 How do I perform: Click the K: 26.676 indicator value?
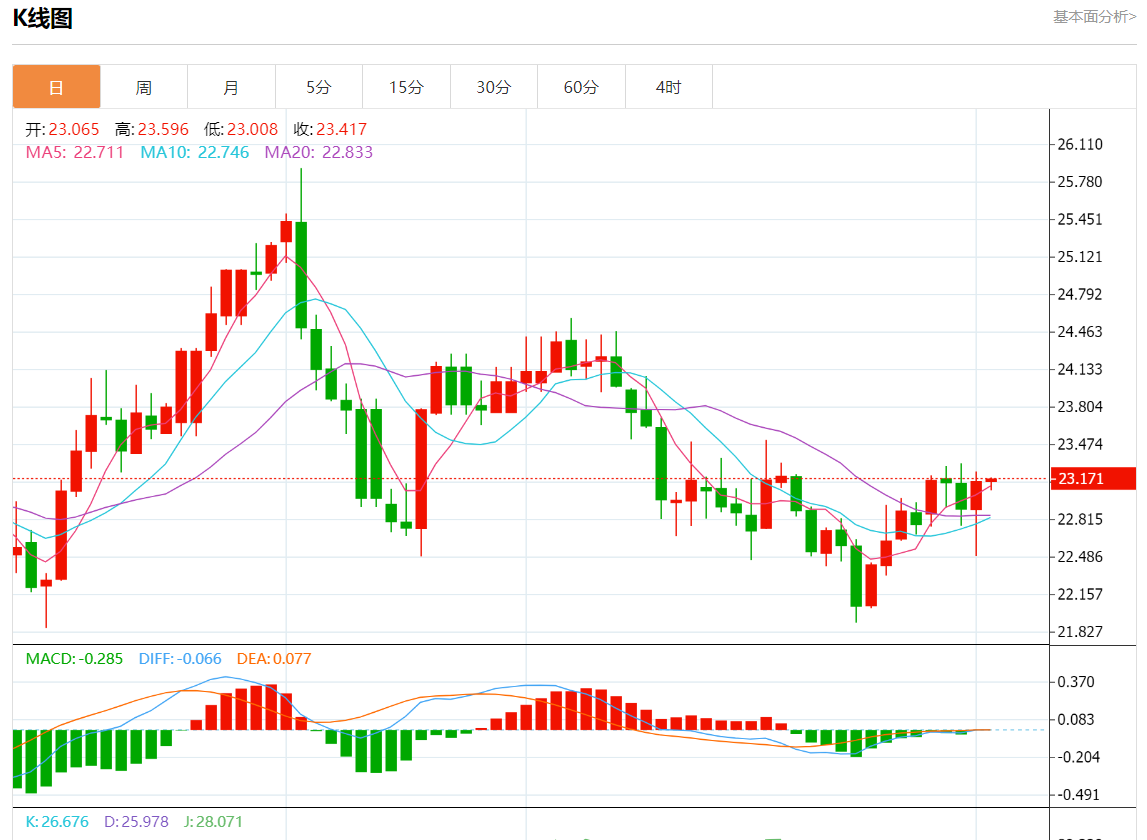57,822
